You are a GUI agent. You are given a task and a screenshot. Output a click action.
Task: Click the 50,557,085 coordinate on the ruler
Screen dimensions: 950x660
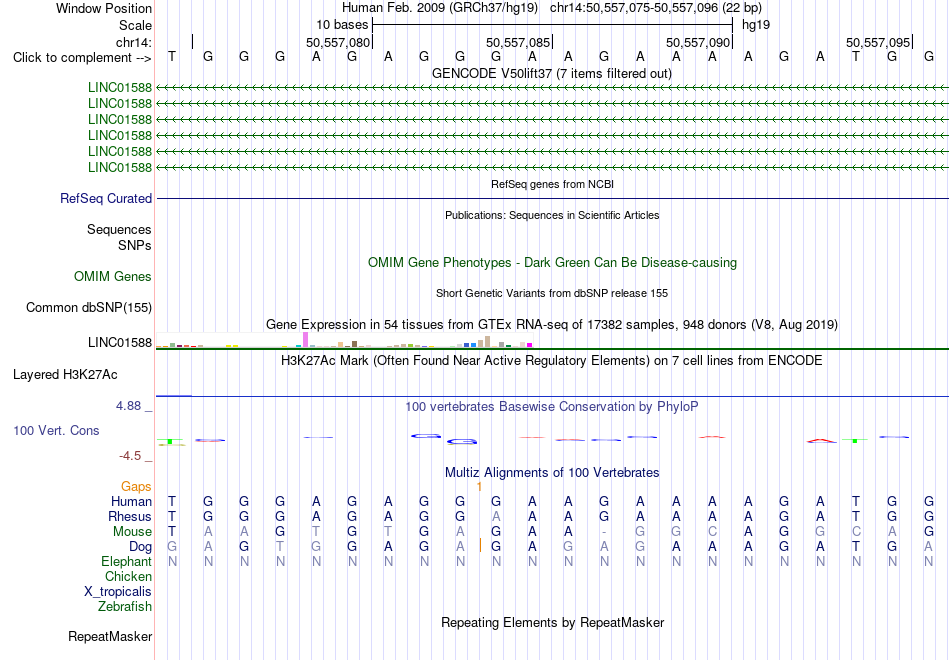coord(518,42)
